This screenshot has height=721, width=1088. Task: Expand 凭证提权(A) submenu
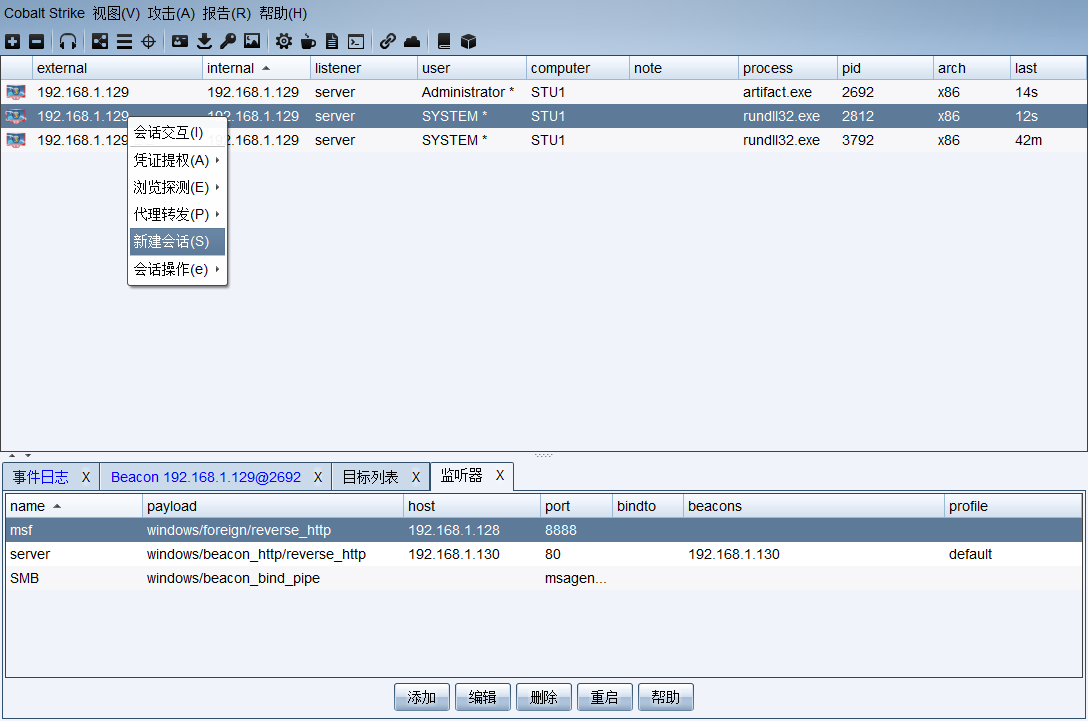(178, 160)
